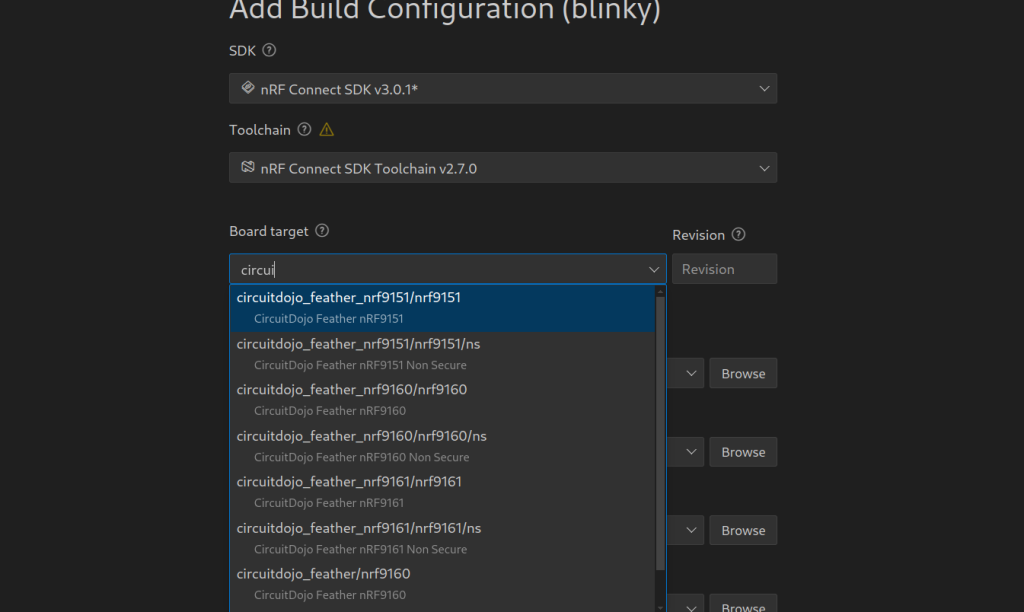Focus the Revision input field

pos(725,269)
